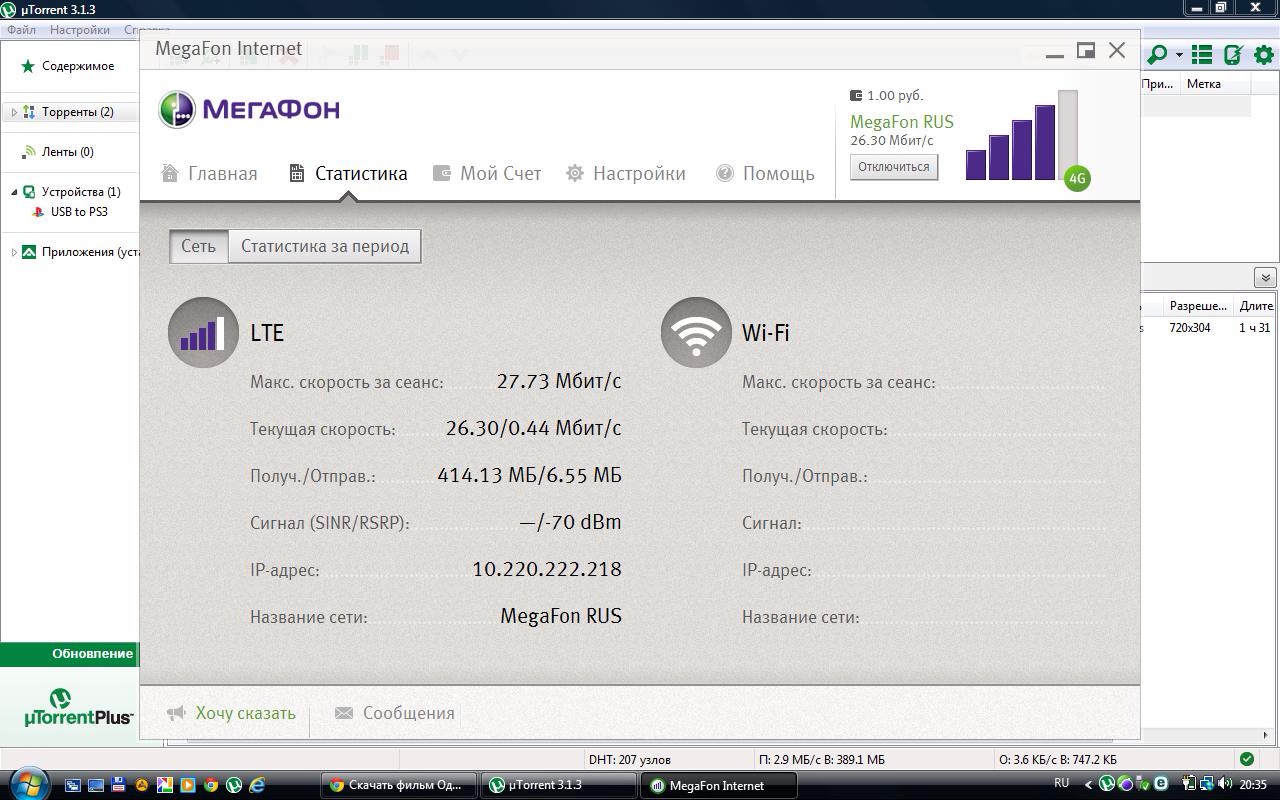
Task: Open the Главная tab
Action: (x=210, y=173)
